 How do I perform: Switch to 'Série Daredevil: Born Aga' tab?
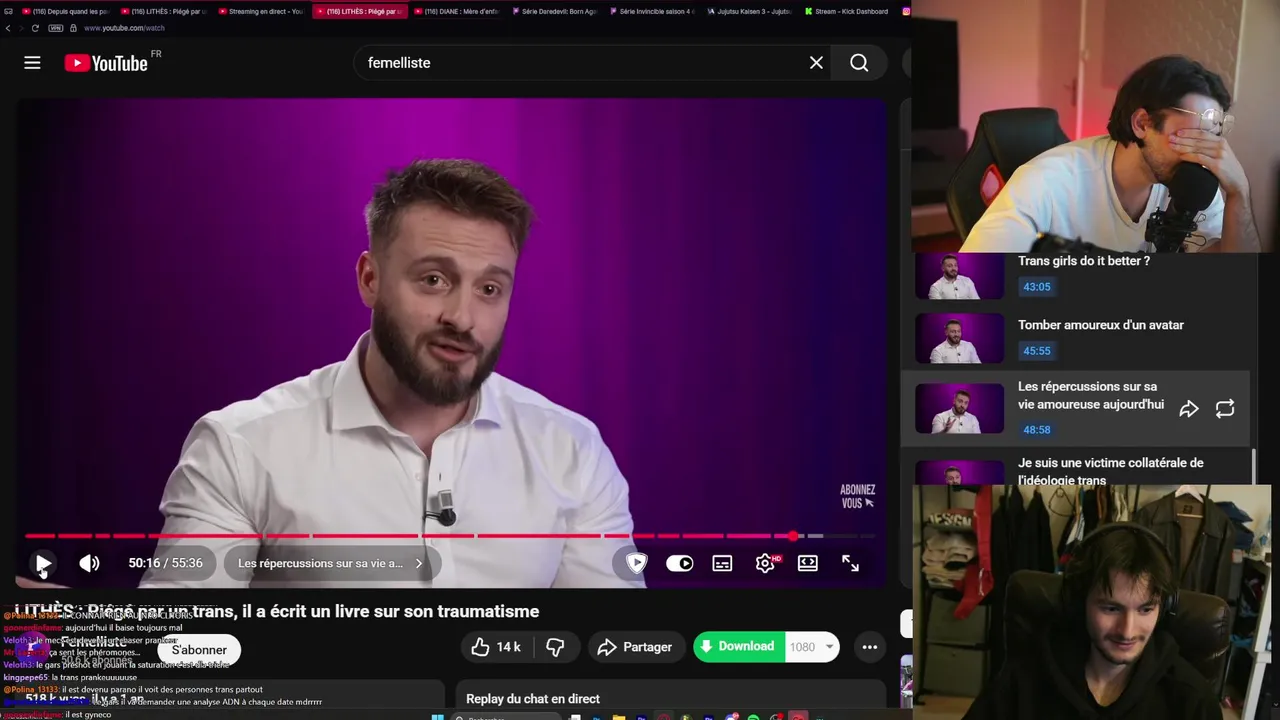(x=554, y=11)
